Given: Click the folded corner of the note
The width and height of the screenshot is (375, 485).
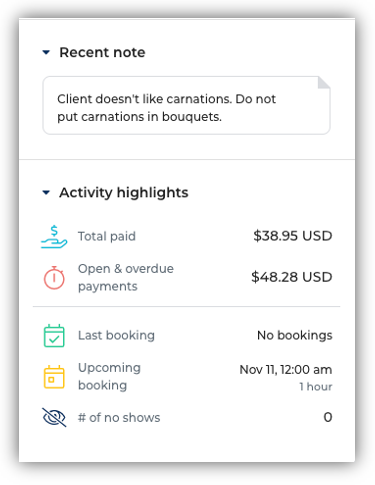Looking at the screenshot, I should (x=324, y=83).
